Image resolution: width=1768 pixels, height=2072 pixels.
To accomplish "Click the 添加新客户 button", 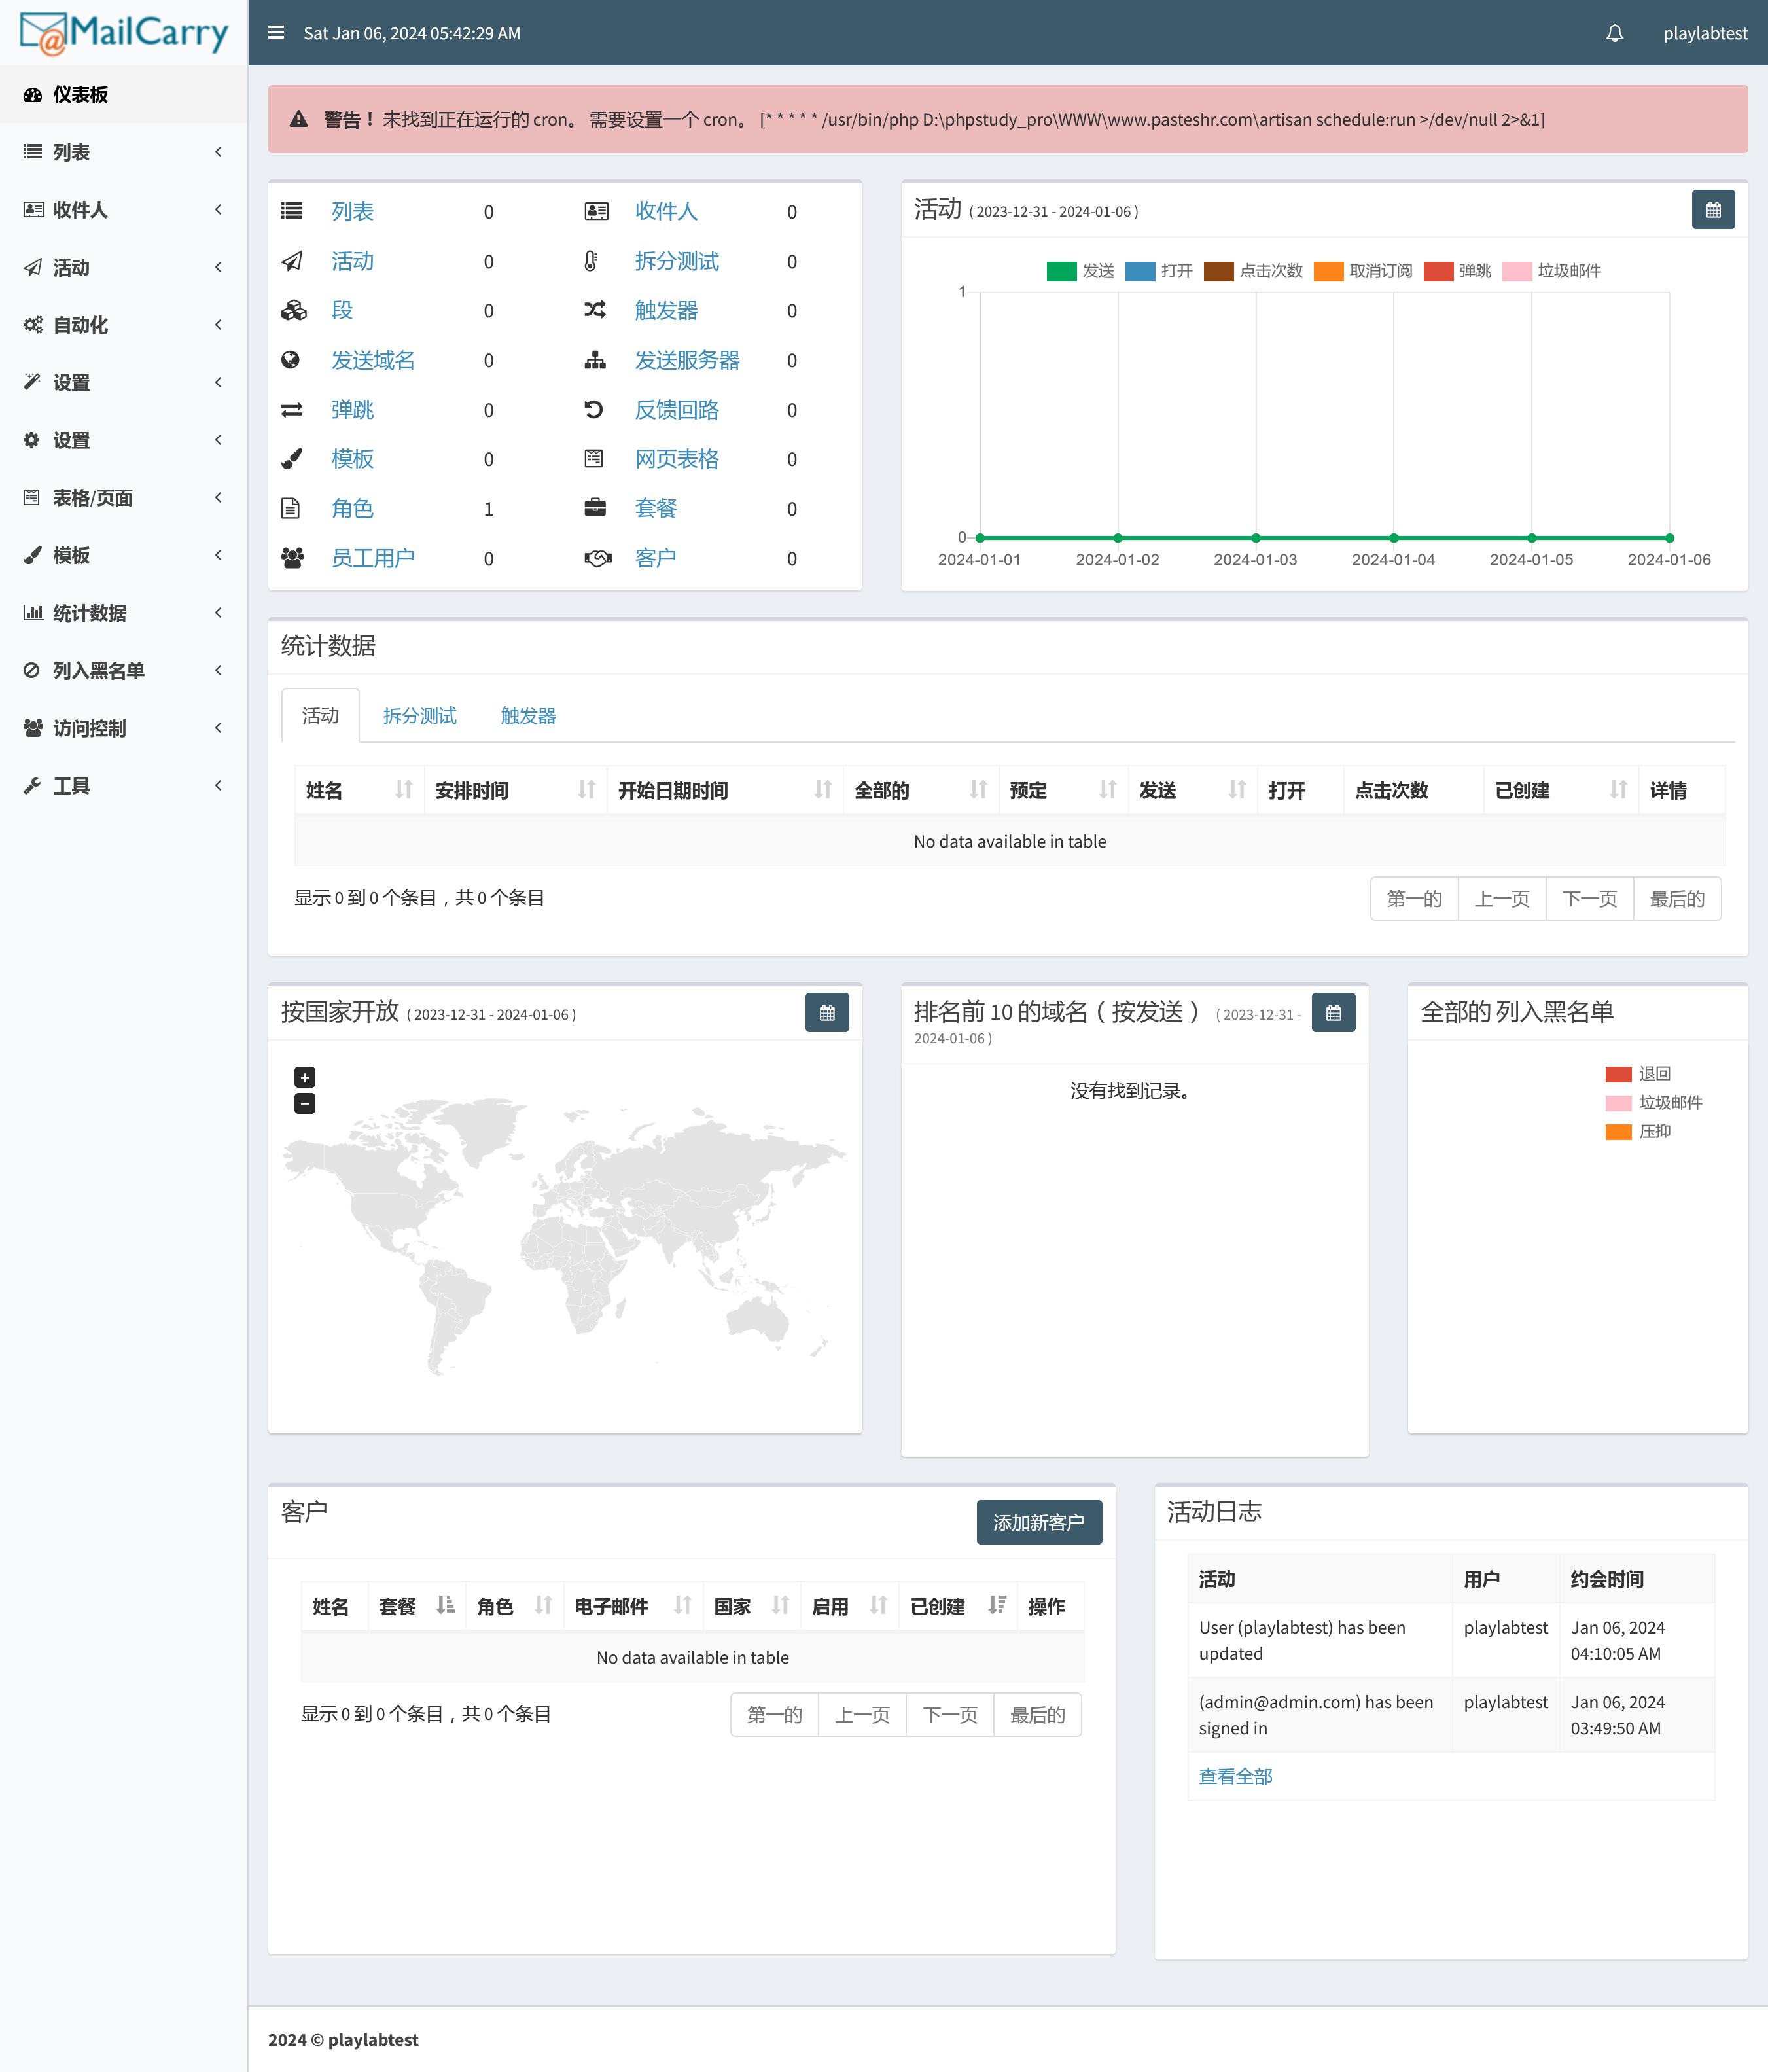I will (1038, 1522).
